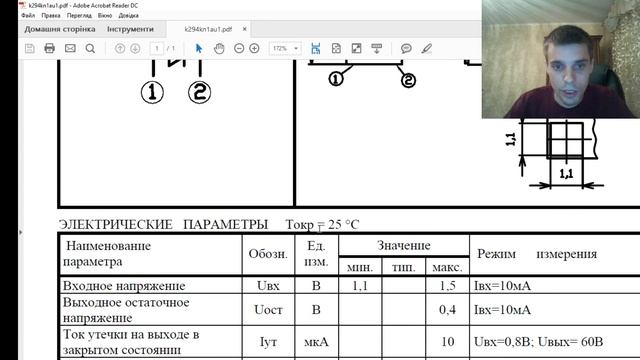Click the fit width scrolling icon
Viewport: 640px width, 360px height.
click(316, 49)
